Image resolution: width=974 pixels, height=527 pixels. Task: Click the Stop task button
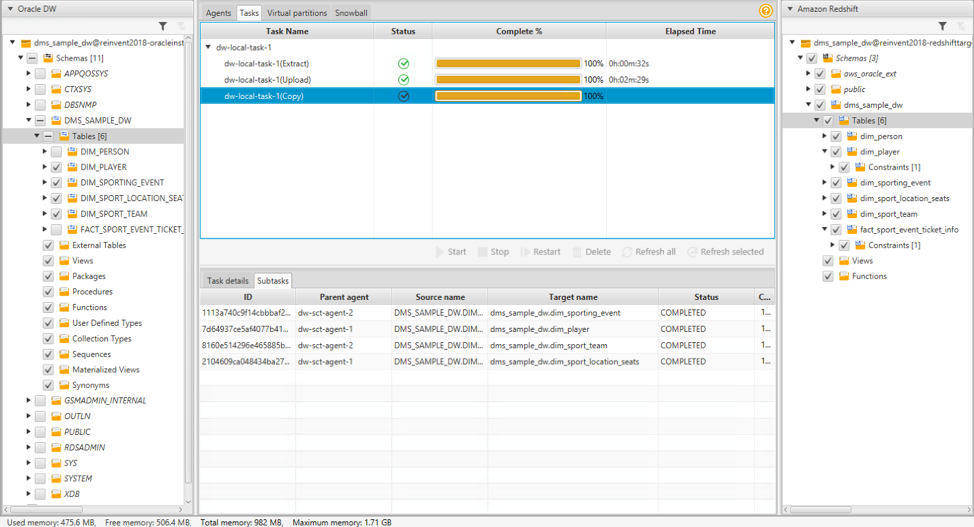tap(494, 252)
